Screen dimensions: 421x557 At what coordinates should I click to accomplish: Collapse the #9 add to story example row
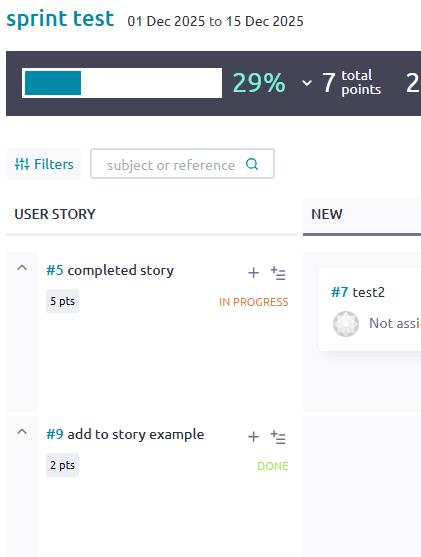(22, 432)
